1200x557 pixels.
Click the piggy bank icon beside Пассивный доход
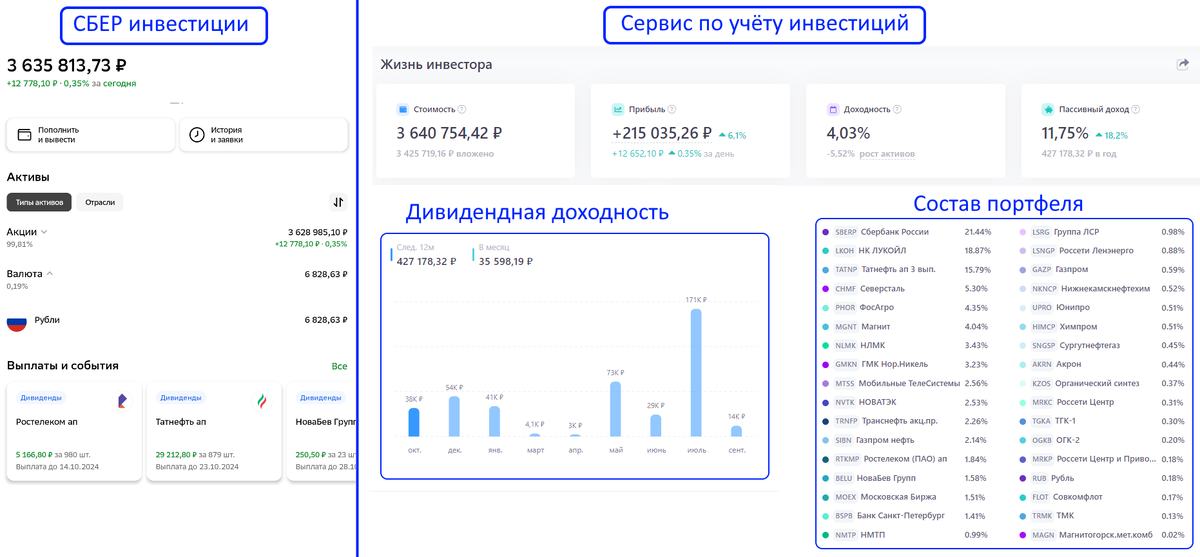pyautogui.click(x=1048, y=109)
